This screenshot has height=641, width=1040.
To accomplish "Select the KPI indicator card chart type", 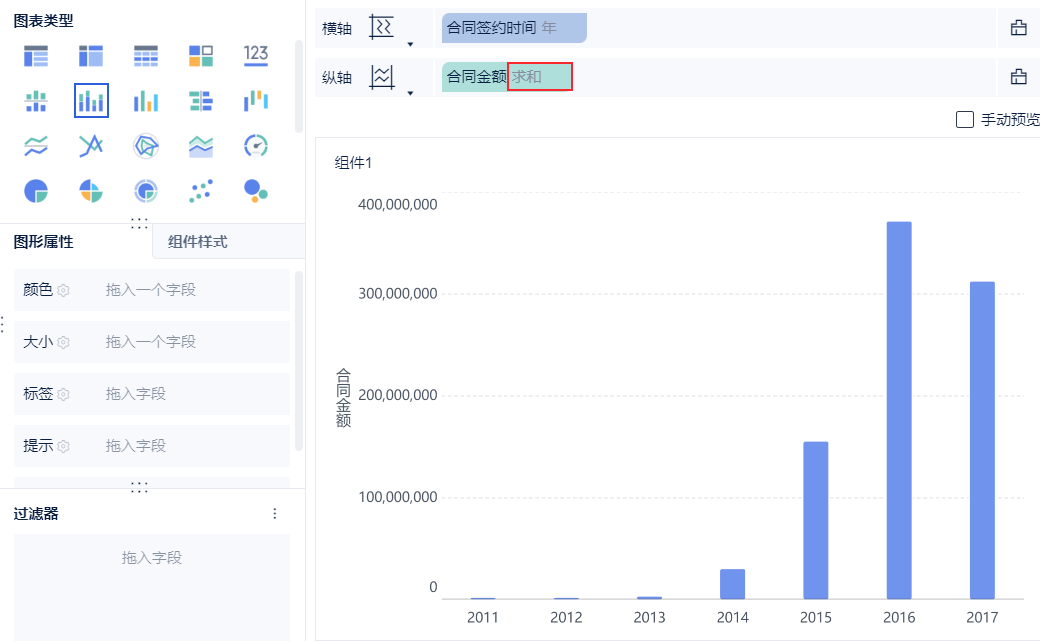I will click(256, 55).
